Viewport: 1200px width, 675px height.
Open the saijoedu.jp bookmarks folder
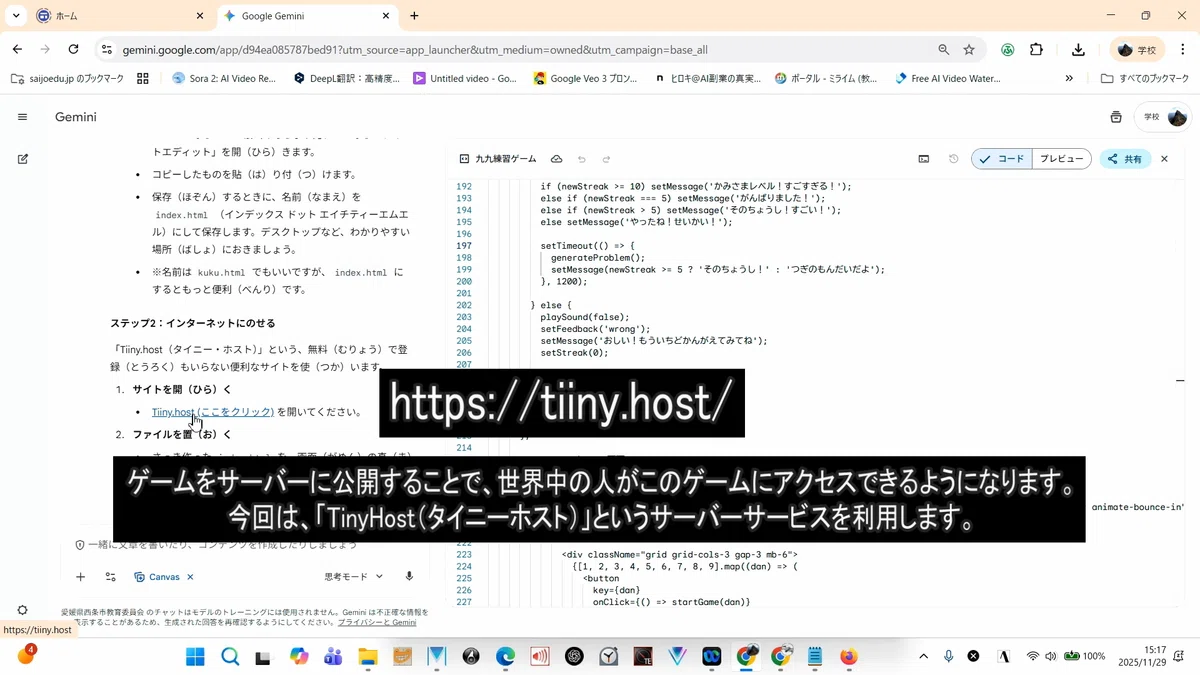pos(67,78)
